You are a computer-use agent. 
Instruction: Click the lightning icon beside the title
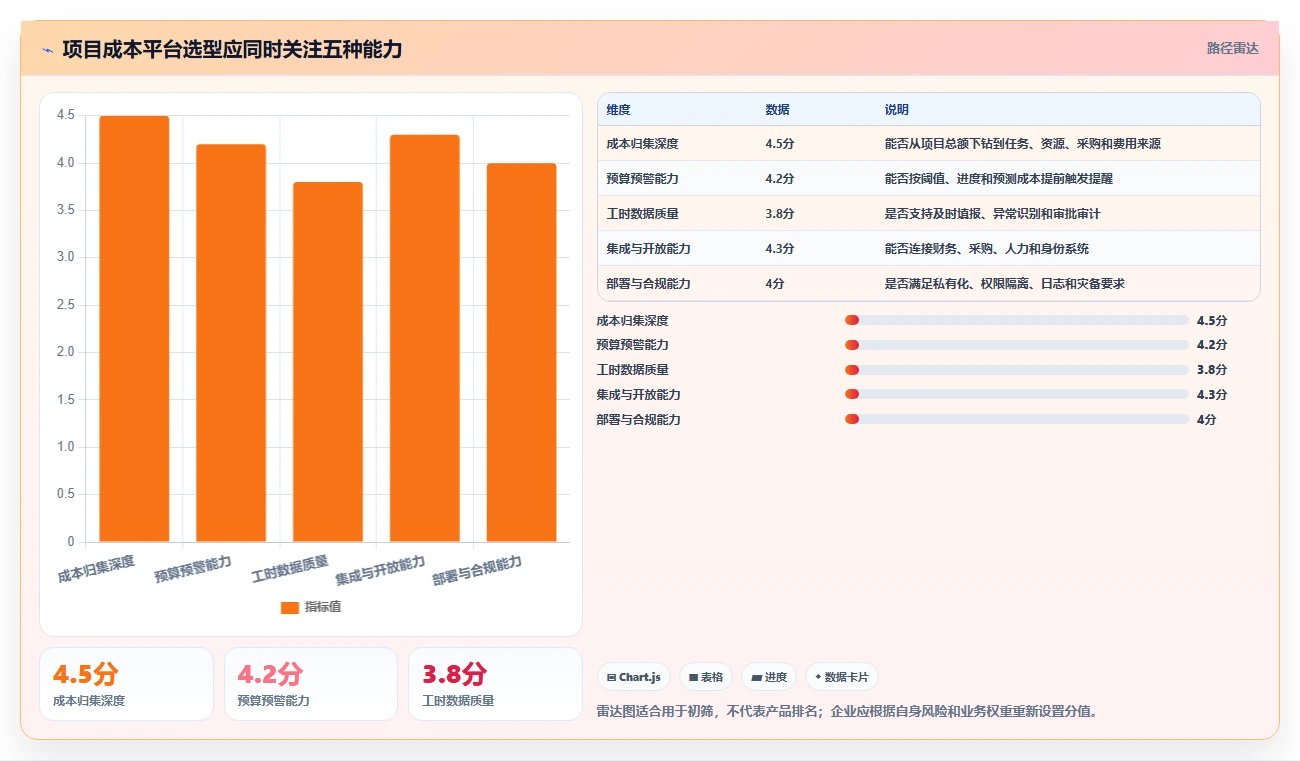(47, 49)
